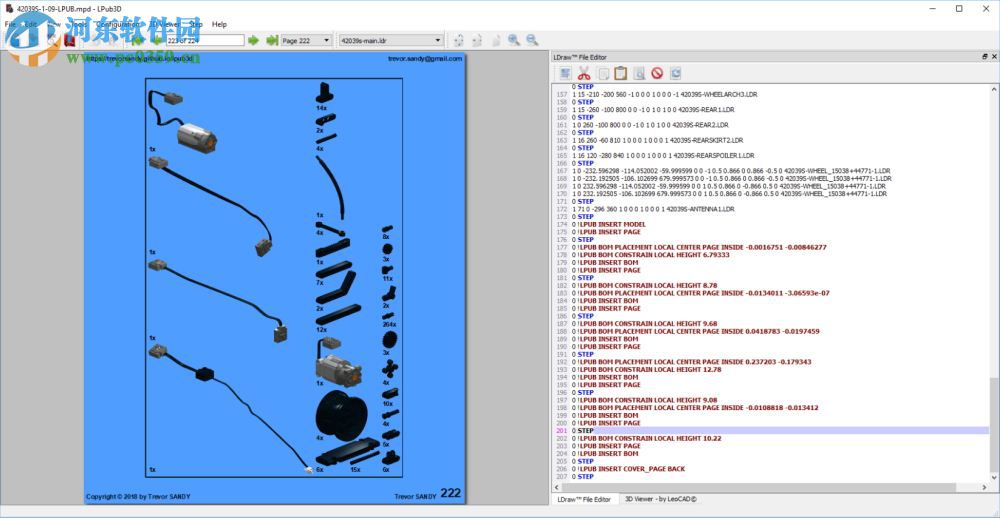Zoom out on the instruction page

tap(532, 40)
